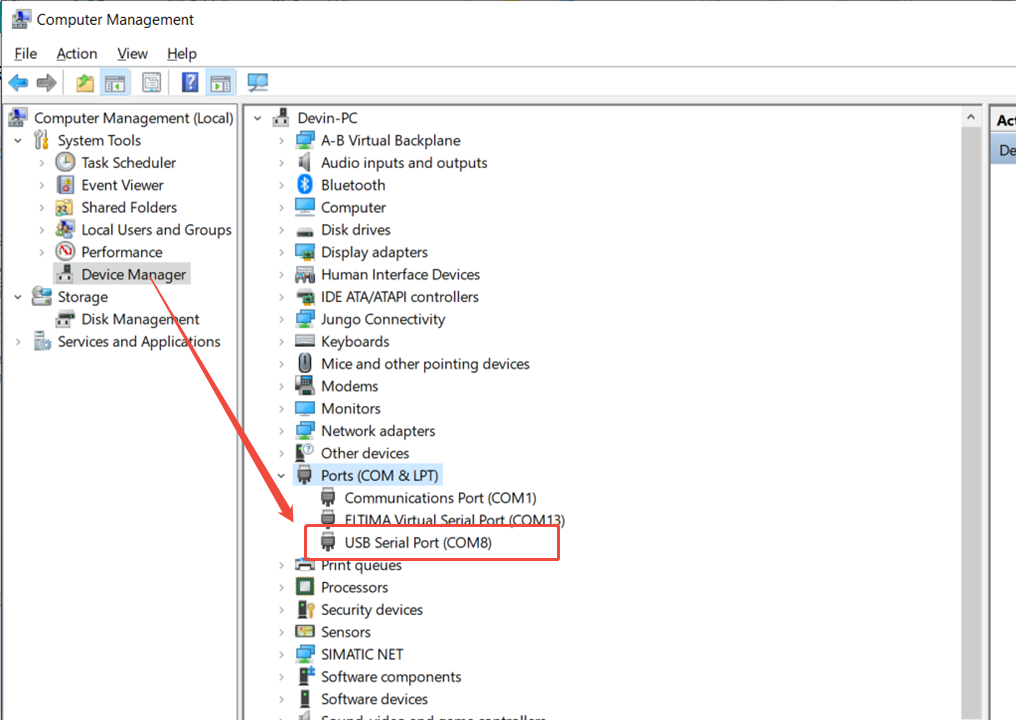
Task: Open Help via blue question mark icon
Action: pyautogui.click(x=190, y=83)
